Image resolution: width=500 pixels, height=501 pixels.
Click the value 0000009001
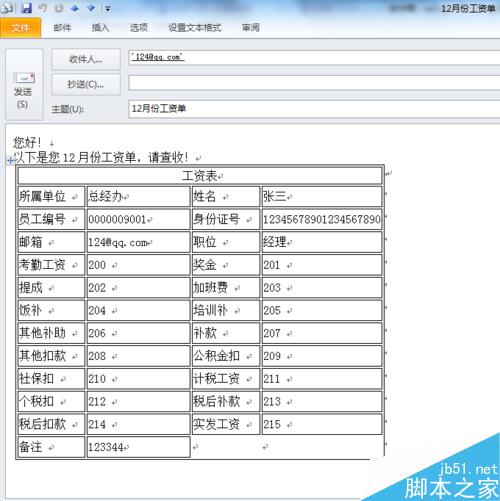pyautogui.click(x=117, y=219)
